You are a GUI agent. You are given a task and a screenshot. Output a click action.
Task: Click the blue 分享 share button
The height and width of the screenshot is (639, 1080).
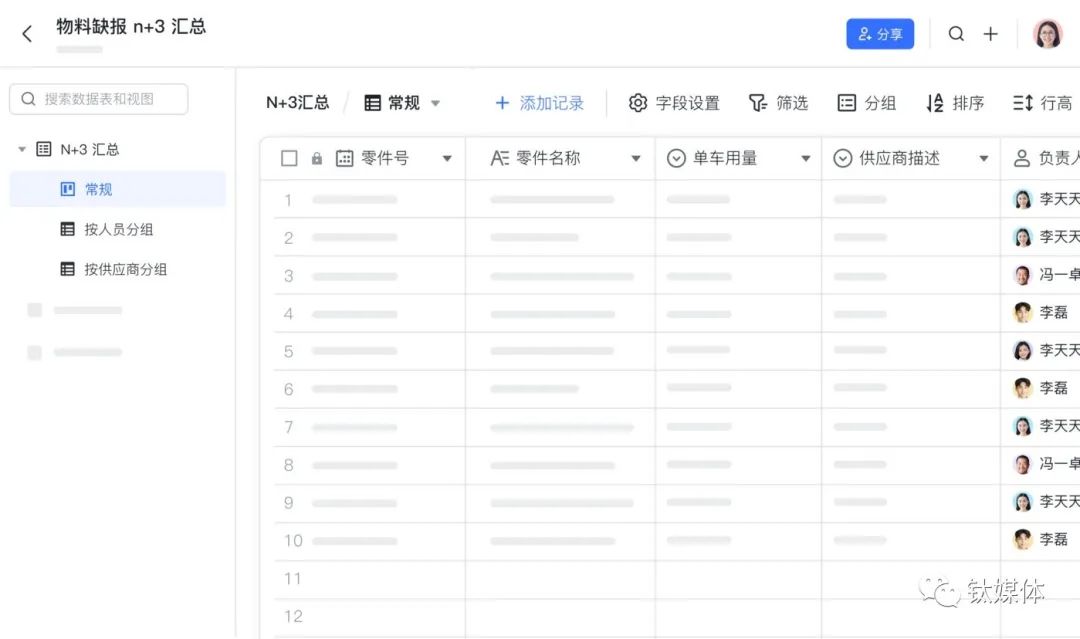880,34
